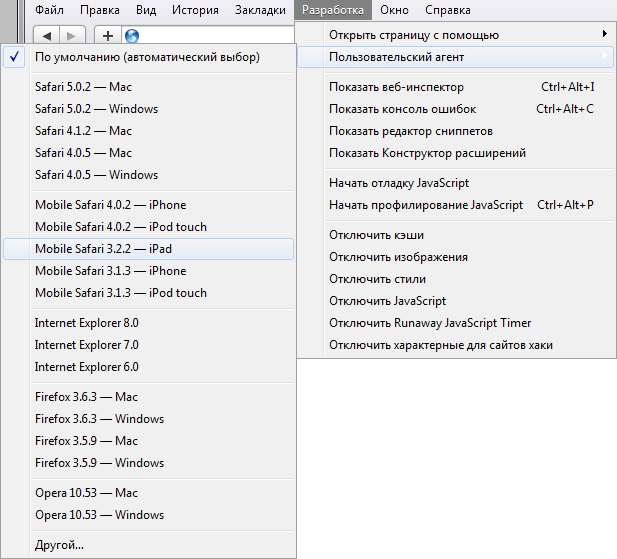Viewport: 617px width, 559px height.
Task: Click 'Другой...' to set custom agent
Action: (59, 545)
